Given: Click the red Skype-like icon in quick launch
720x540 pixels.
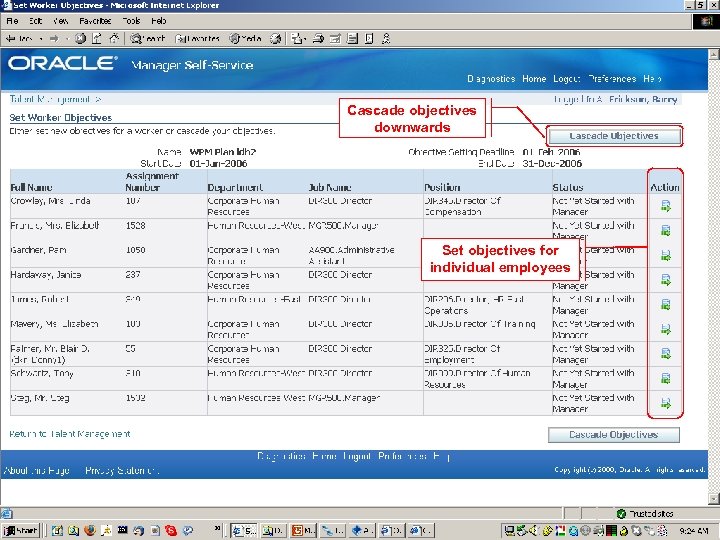Looking at the screenshot, I should pos(171,530).
